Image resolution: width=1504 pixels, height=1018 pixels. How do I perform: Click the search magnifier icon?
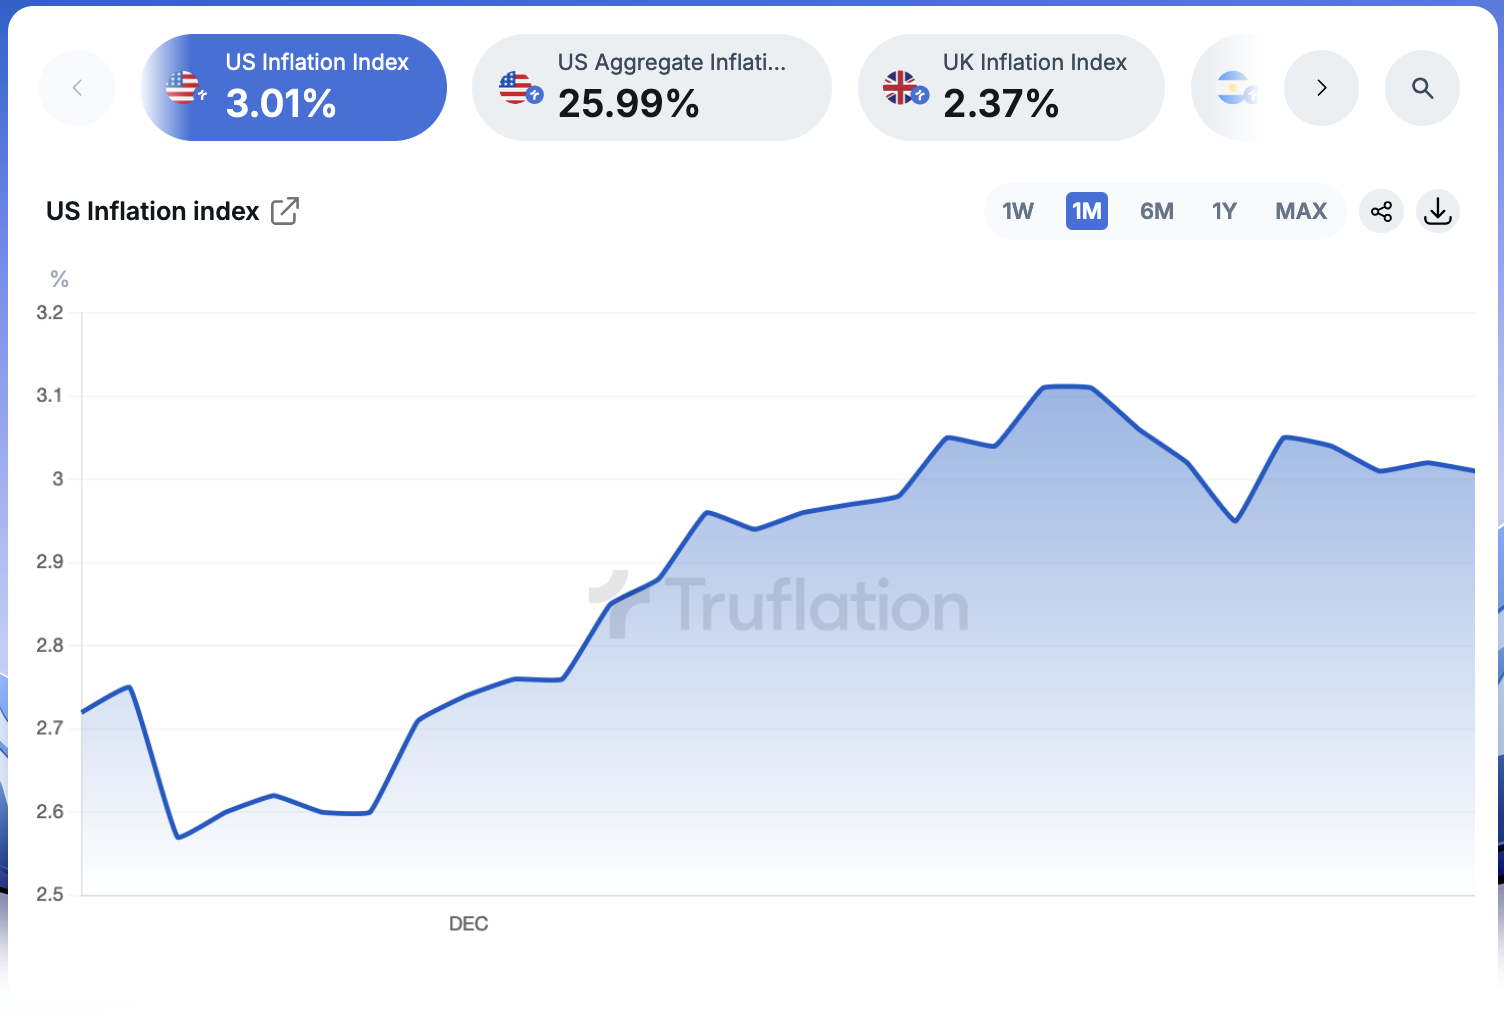coord(1422,88)
